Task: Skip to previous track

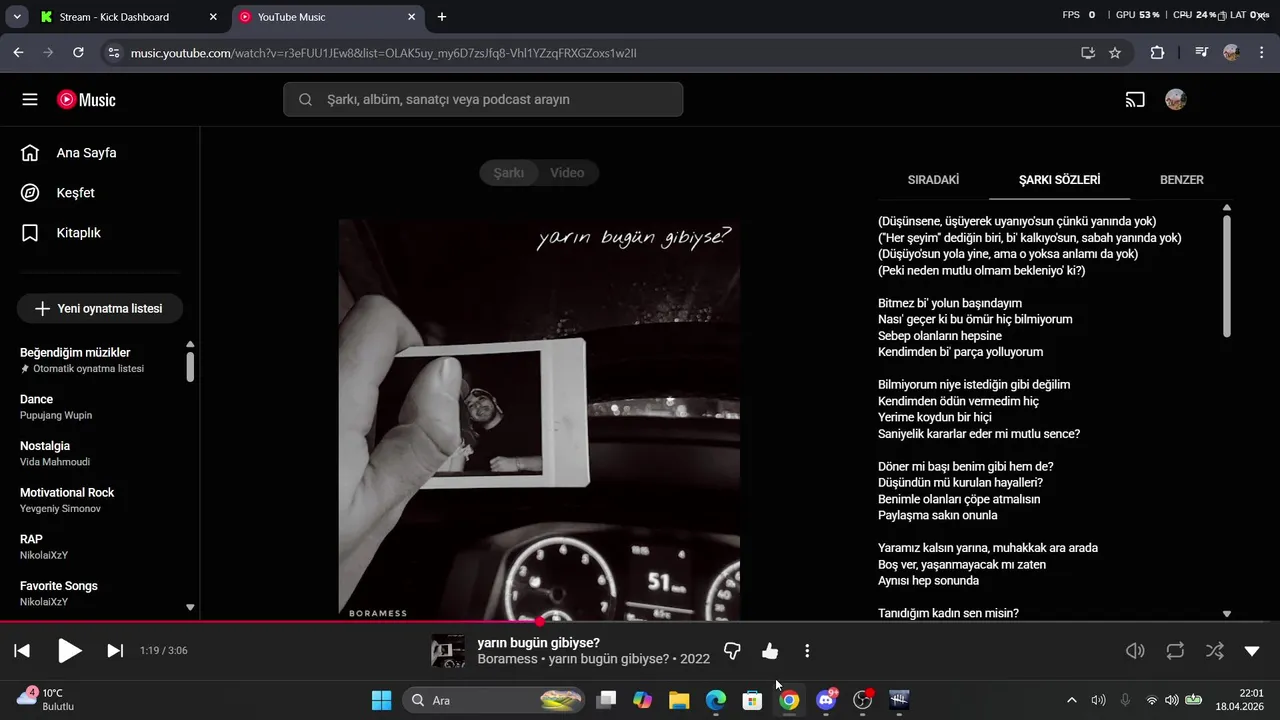Action: pyautogui.click(x=22, y=651)
